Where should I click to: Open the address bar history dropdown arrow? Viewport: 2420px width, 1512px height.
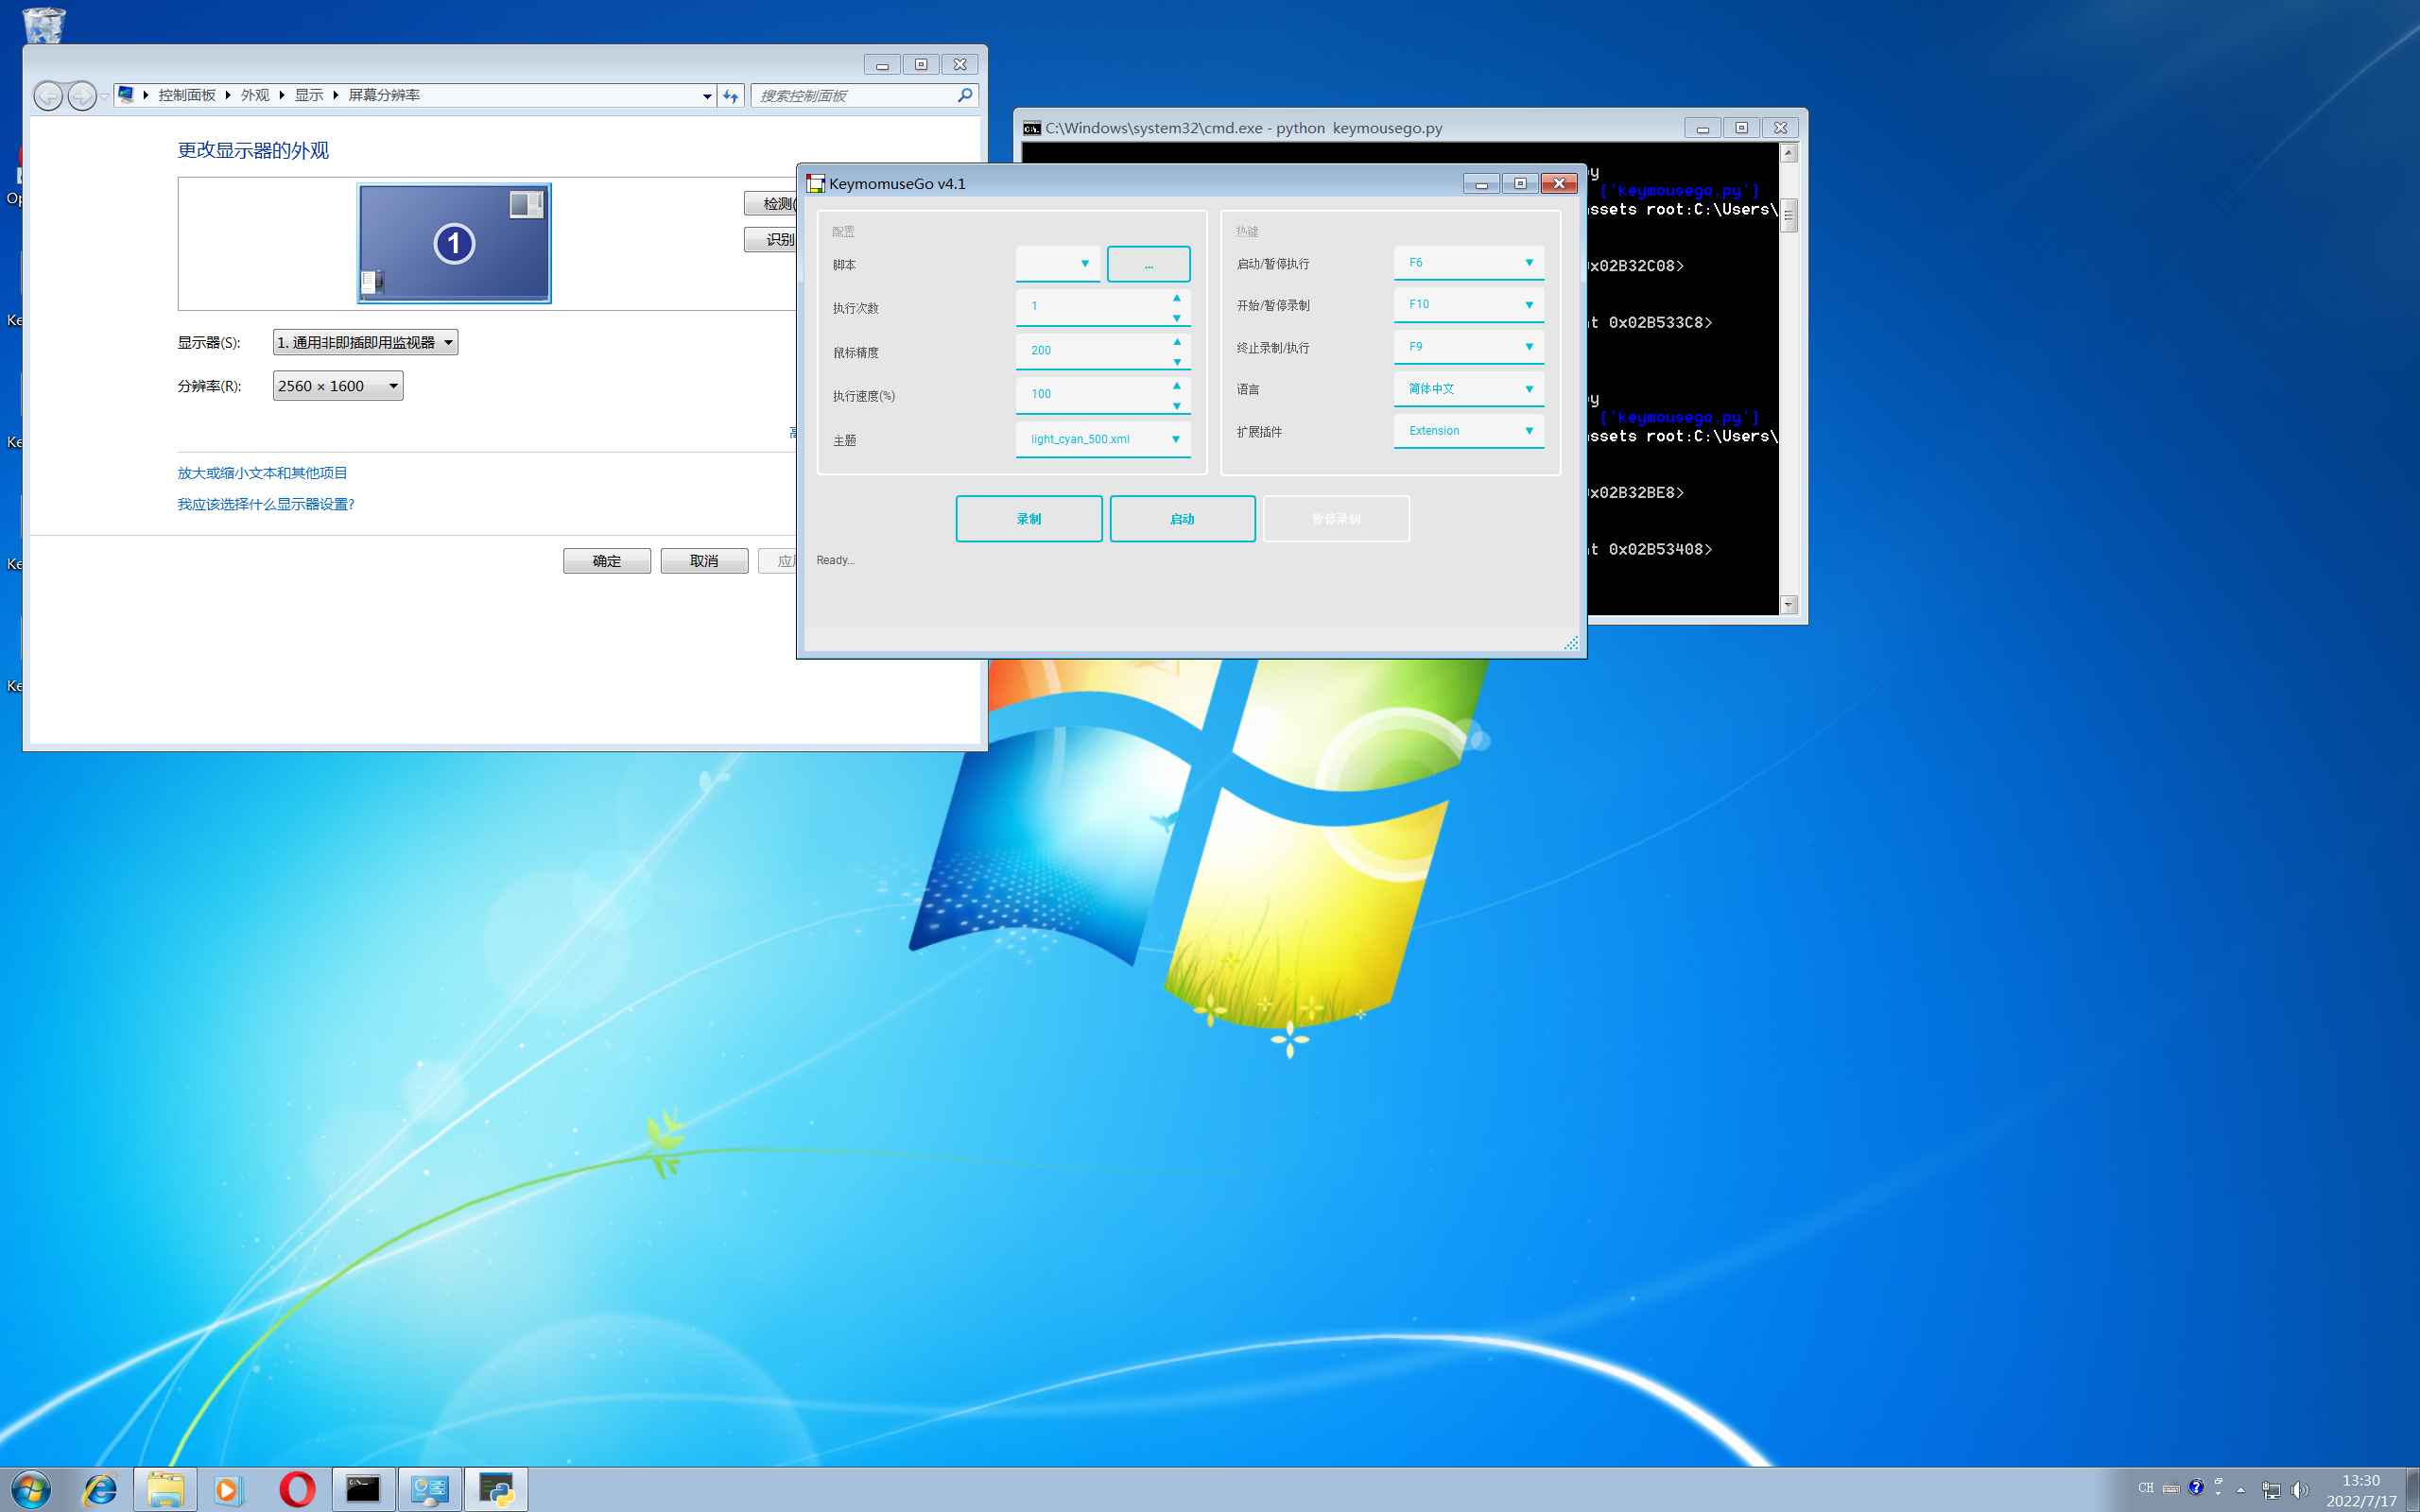[x=707, y=96]
